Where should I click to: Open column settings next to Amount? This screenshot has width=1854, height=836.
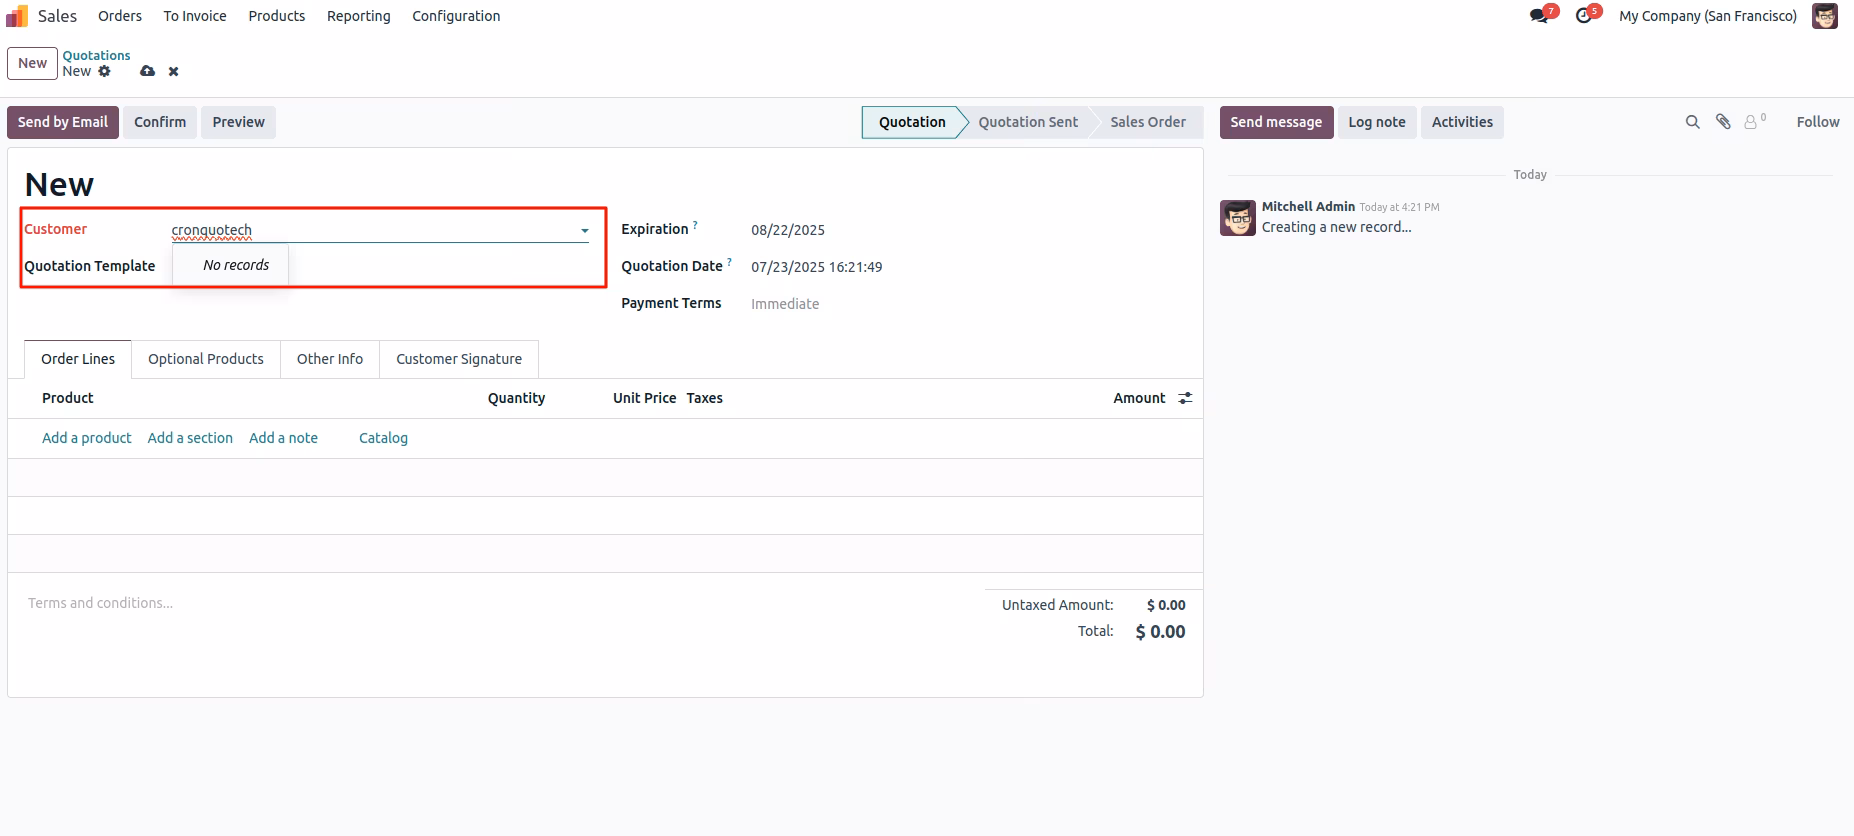click(1185, 398)
